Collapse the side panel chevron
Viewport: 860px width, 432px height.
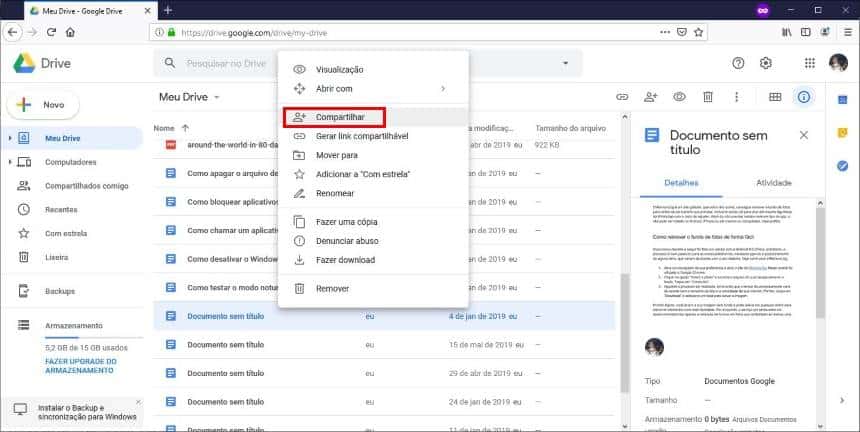(x=842, y=400)
